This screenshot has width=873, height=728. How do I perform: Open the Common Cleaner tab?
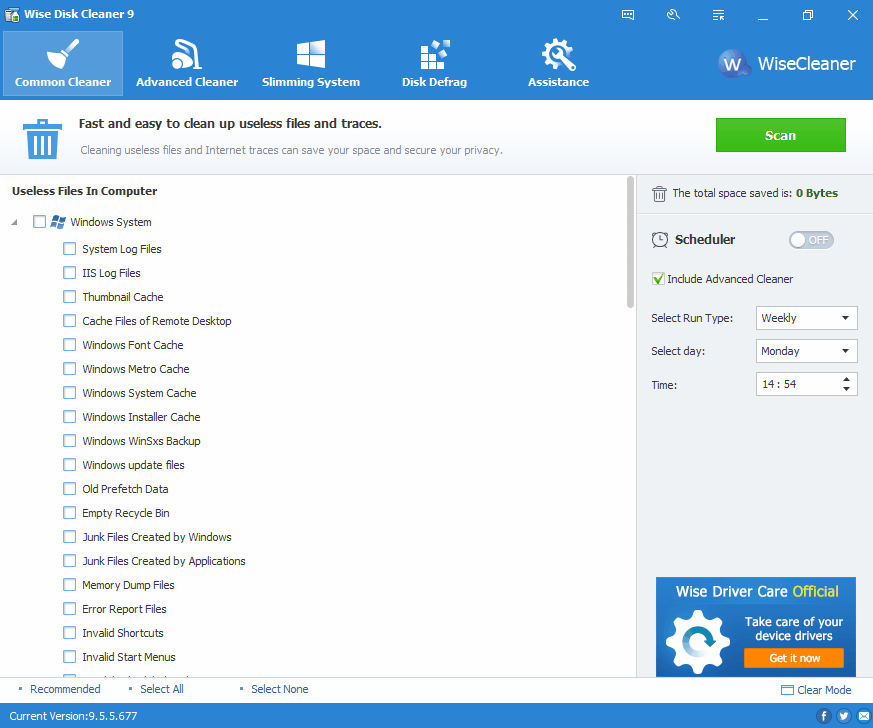(x=63, y=63)
